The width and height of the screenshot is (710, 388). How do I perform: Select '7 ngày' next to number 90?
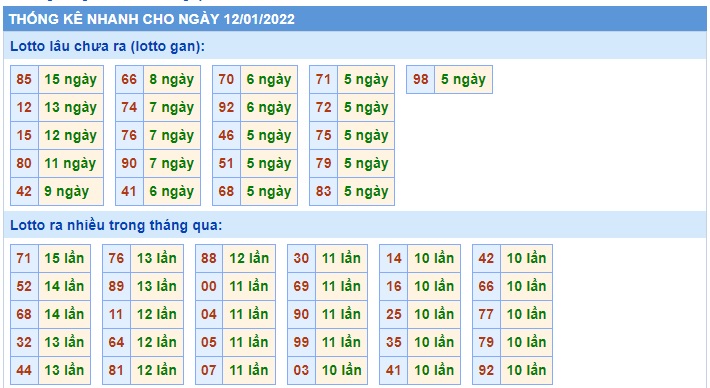pyautogui.click(x=172, y=163)
